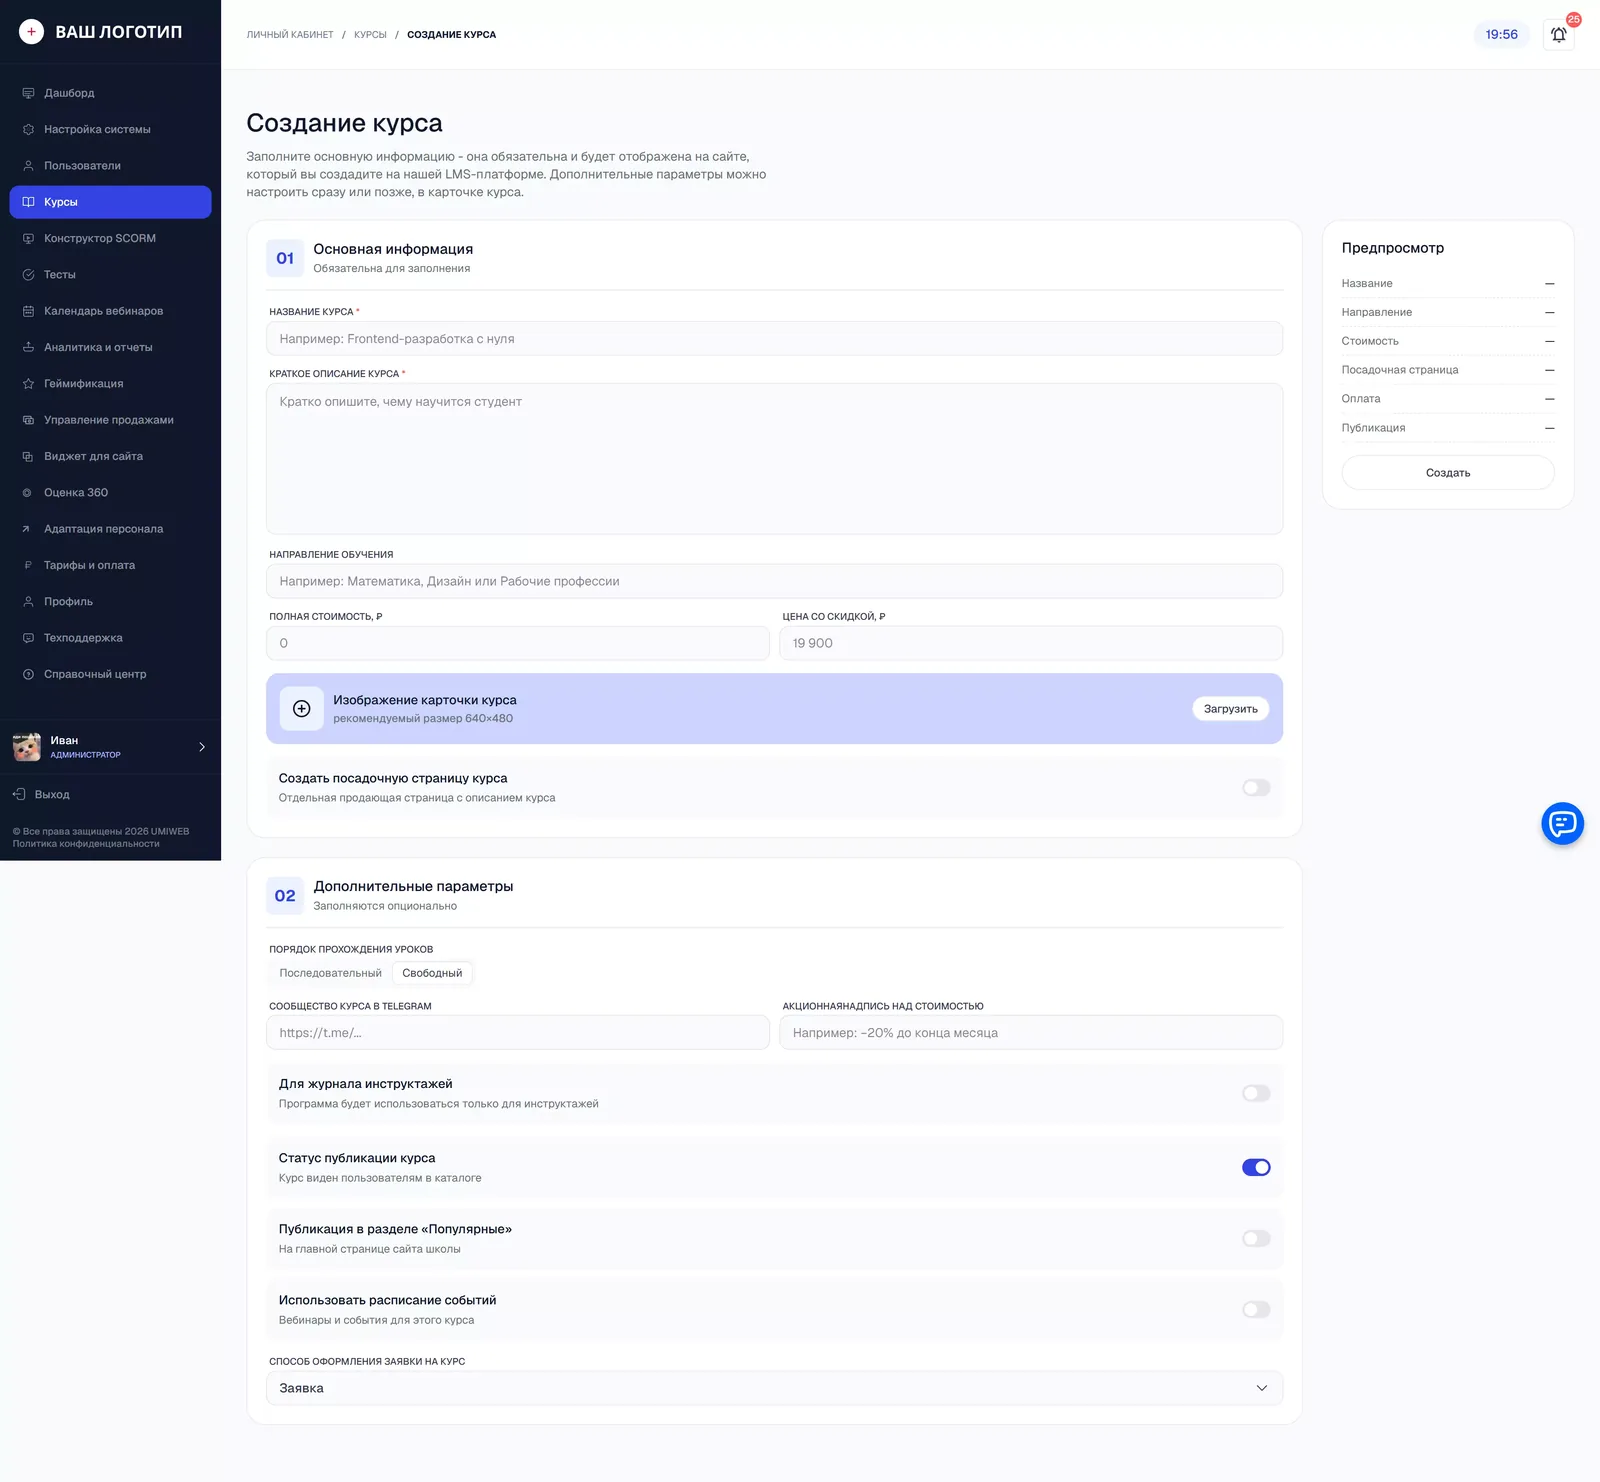
Task: Enable publication in Popular section toggle
Action: [1256, 1238]
